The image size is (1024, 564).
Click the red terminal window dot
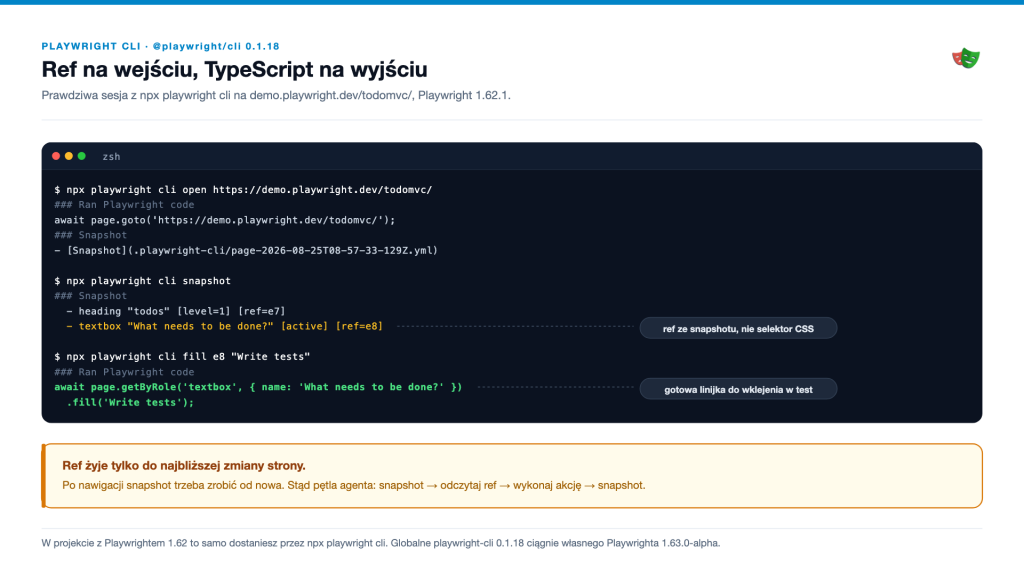click(x=56, y=156)
